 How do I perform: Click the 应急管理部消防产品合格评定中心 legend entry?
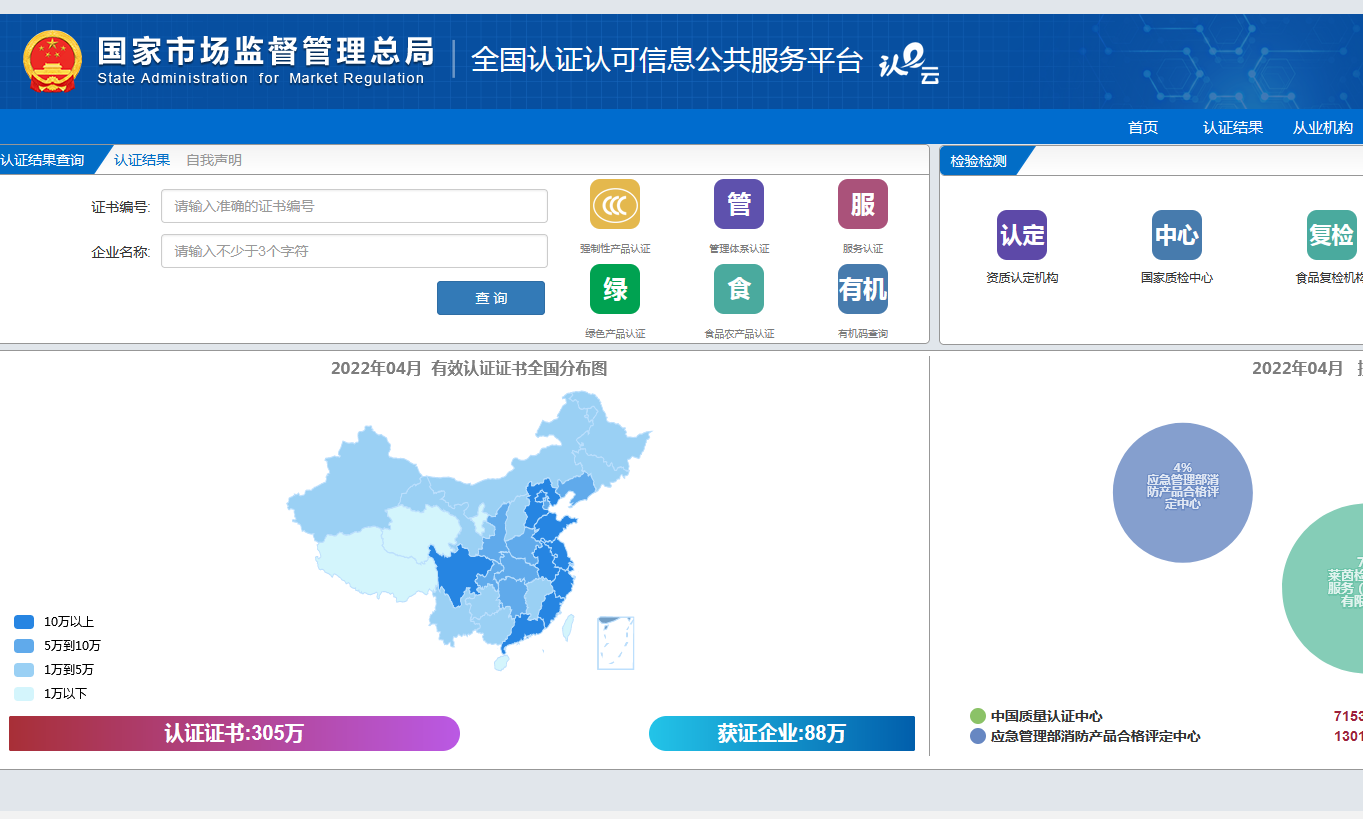[x=1086, y=736]
